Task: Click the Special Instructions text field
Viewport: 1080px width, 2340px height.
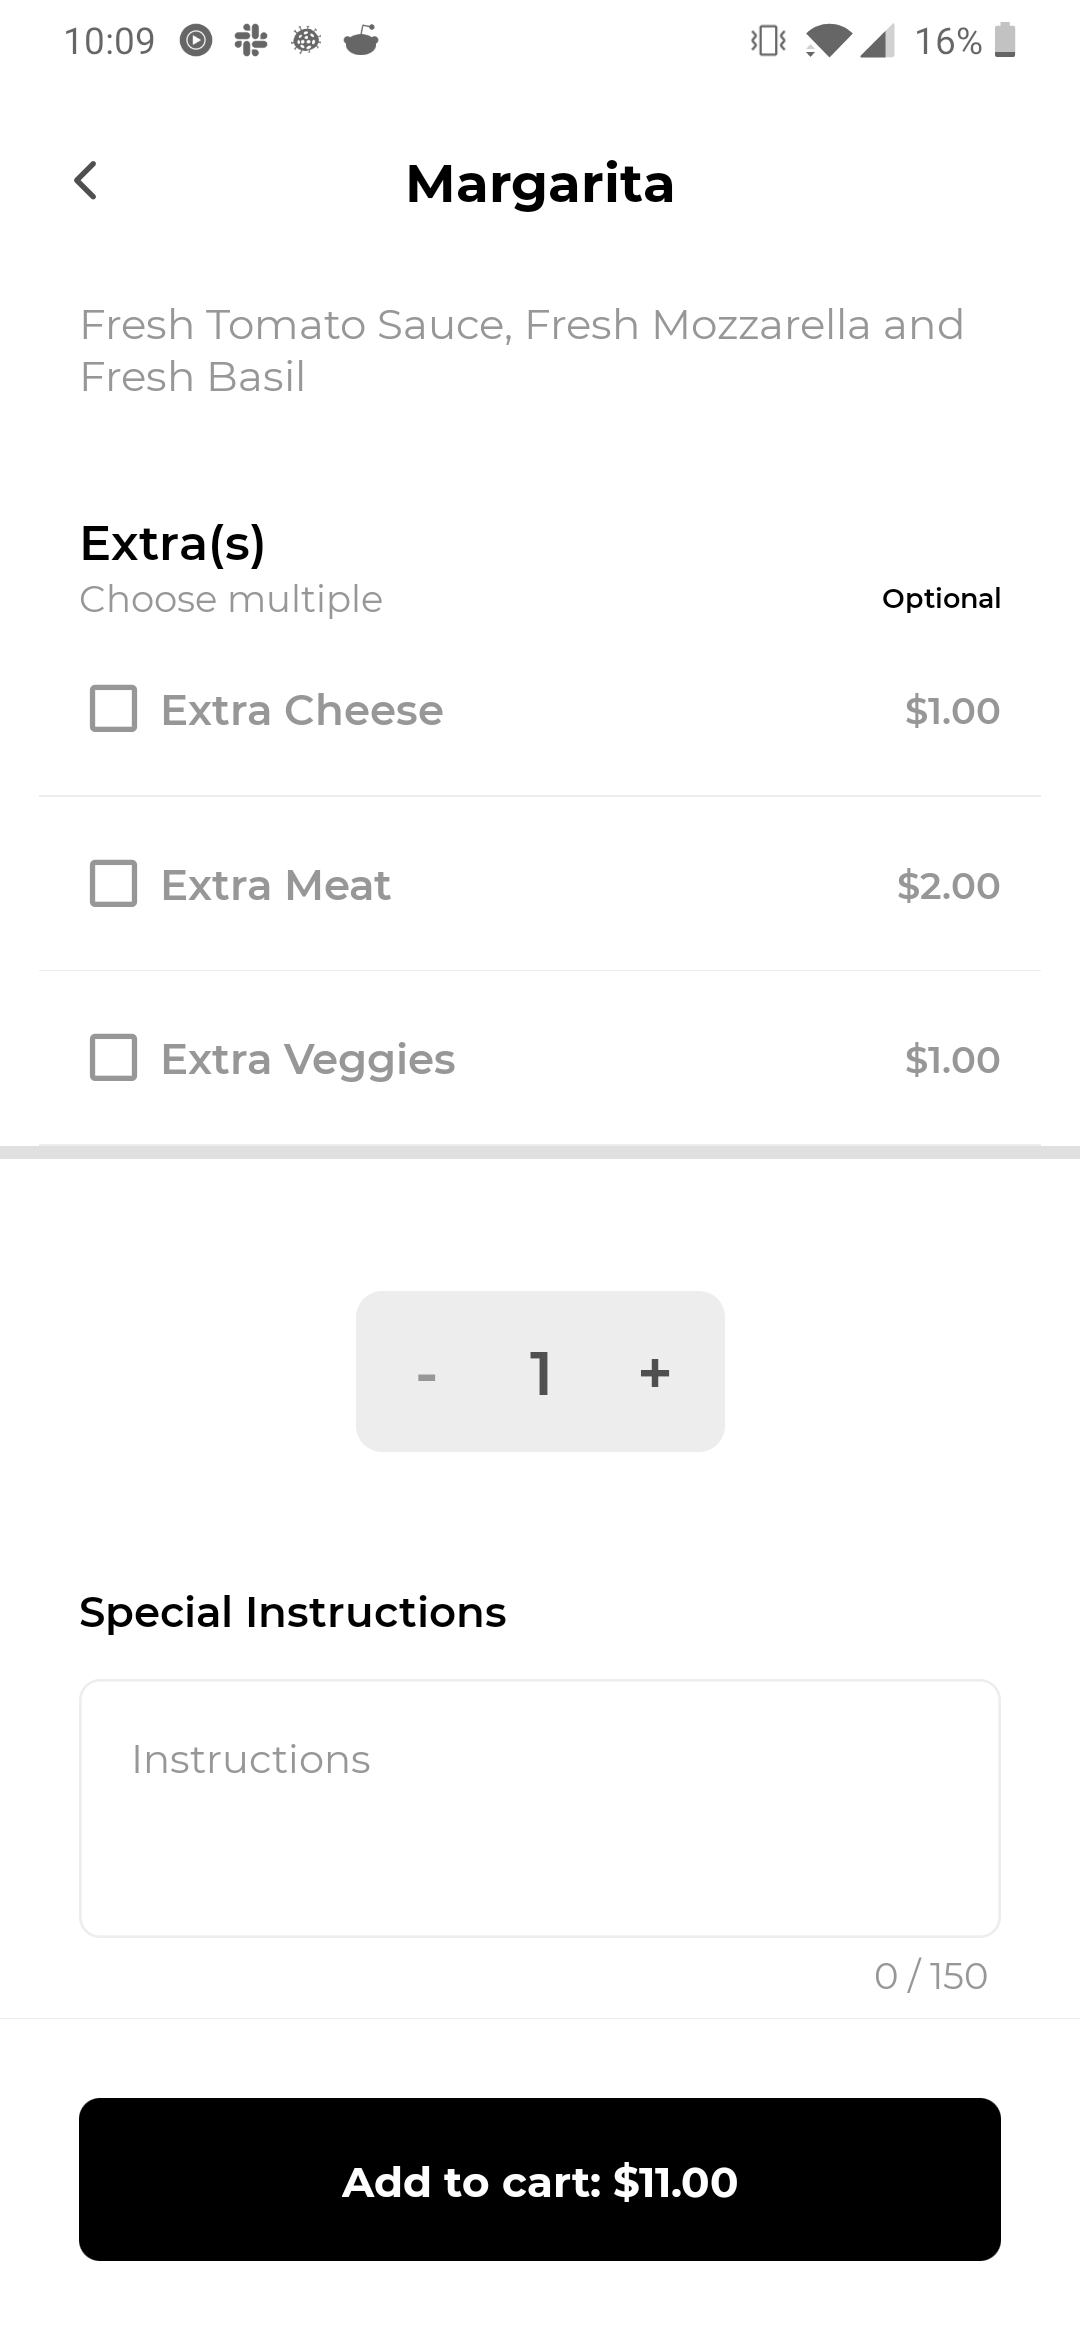Action: 540,1808
